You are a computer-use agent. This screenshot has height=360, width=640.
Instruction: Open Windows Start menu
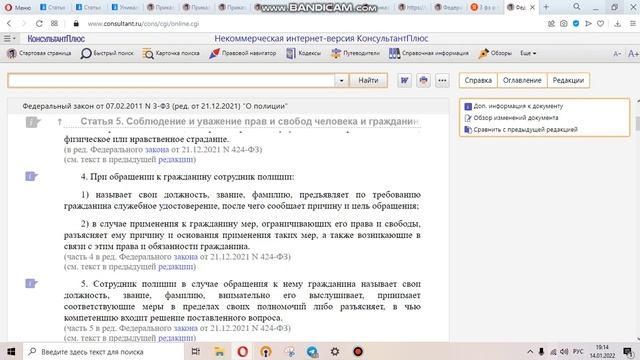click(11, 351)
